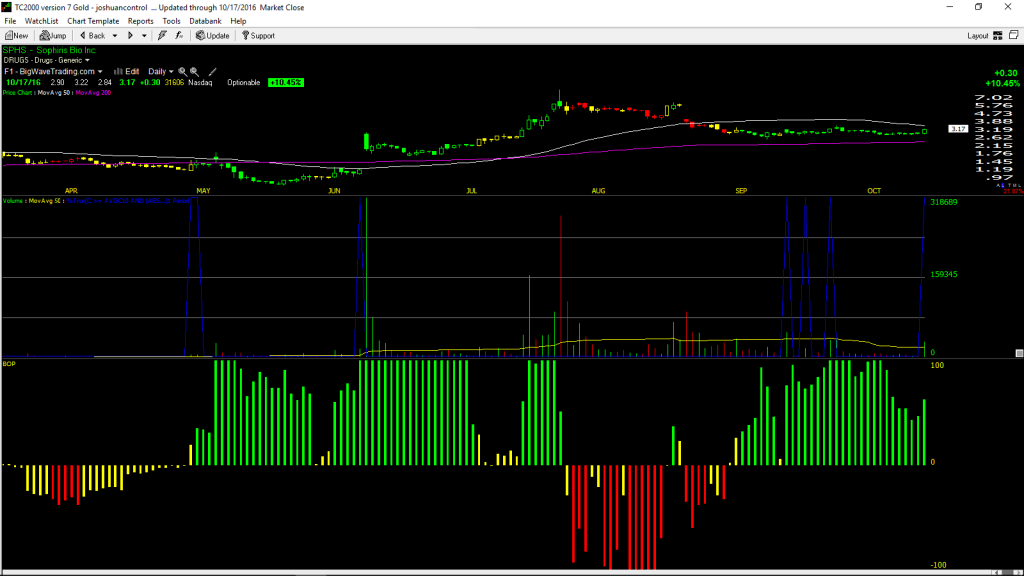Click the Update globe button
Viewport: 1024px width, 576px height.
[212, 36]
